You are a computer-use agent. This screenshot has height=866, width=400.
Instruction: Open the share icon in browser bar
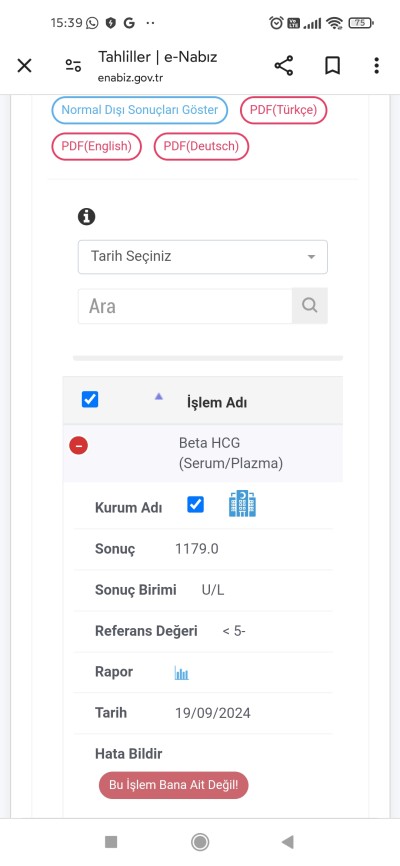283,66
